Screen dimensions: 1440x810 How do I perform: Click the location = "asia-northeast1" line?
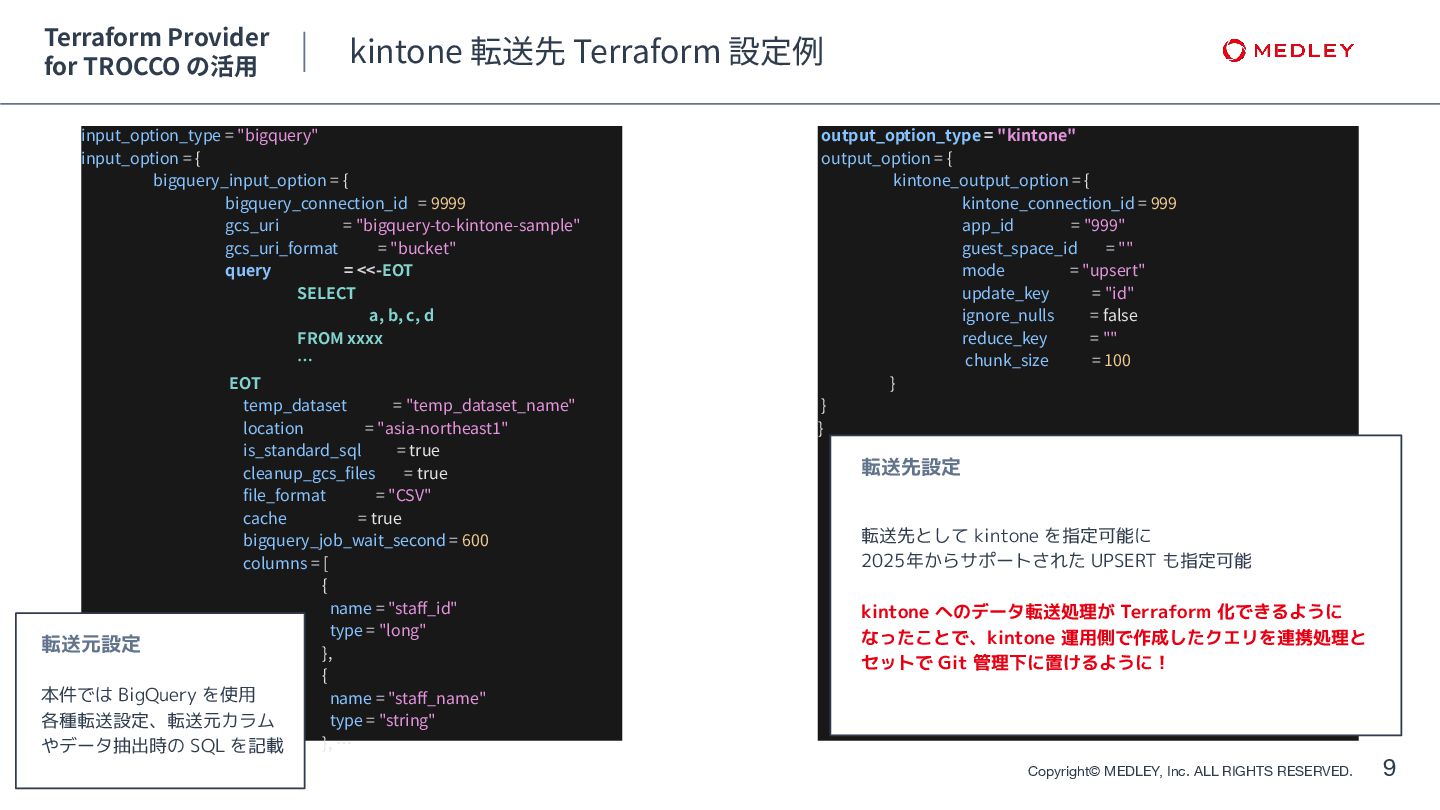click(x=376, y=428)
